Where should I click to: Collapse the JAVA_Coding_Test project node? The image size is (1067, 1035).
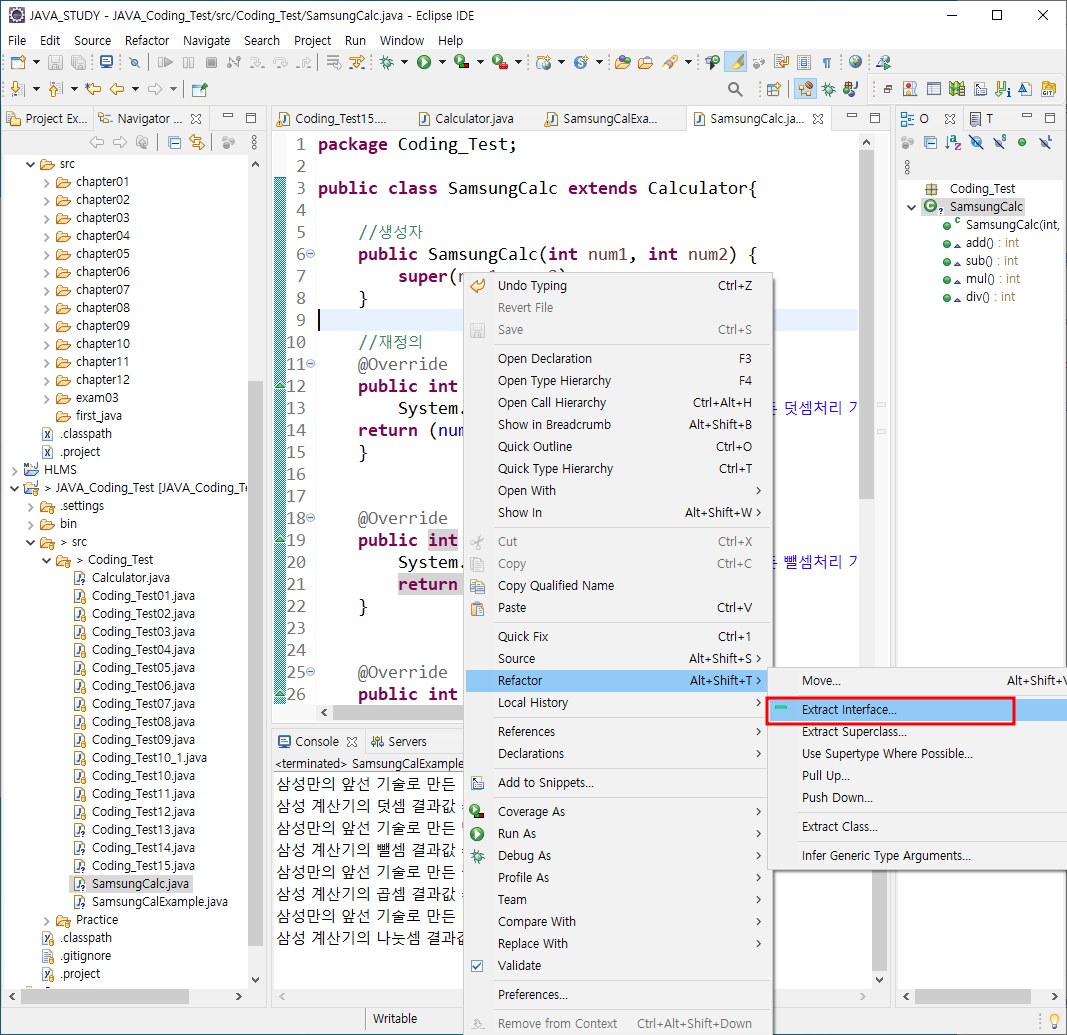pos(14,488)
